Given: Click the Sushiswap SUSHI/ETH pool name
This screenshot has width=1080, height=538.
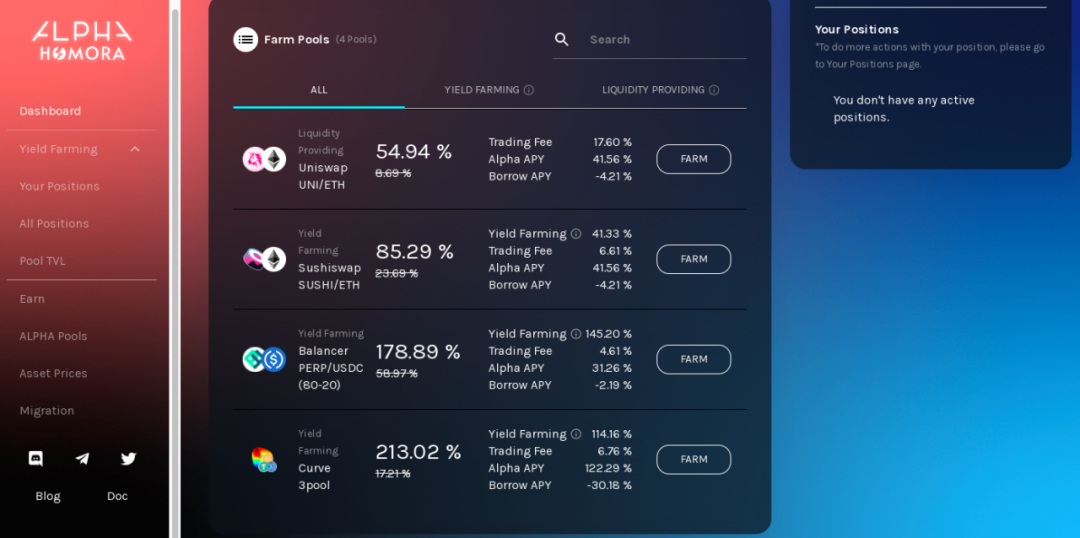Looking at the screenshot, I should click(x=329, y=276).
